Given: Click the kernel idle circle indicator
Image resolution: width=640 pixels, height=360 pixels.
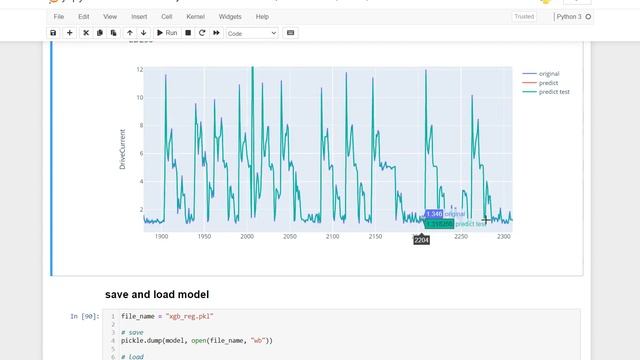Looking at the screenshot, I should click(588, 17).
